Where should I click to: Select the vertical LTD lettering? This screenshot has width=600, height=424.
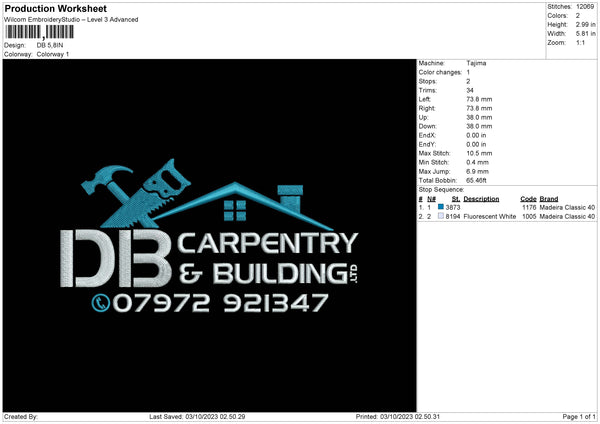click(354, 274)
